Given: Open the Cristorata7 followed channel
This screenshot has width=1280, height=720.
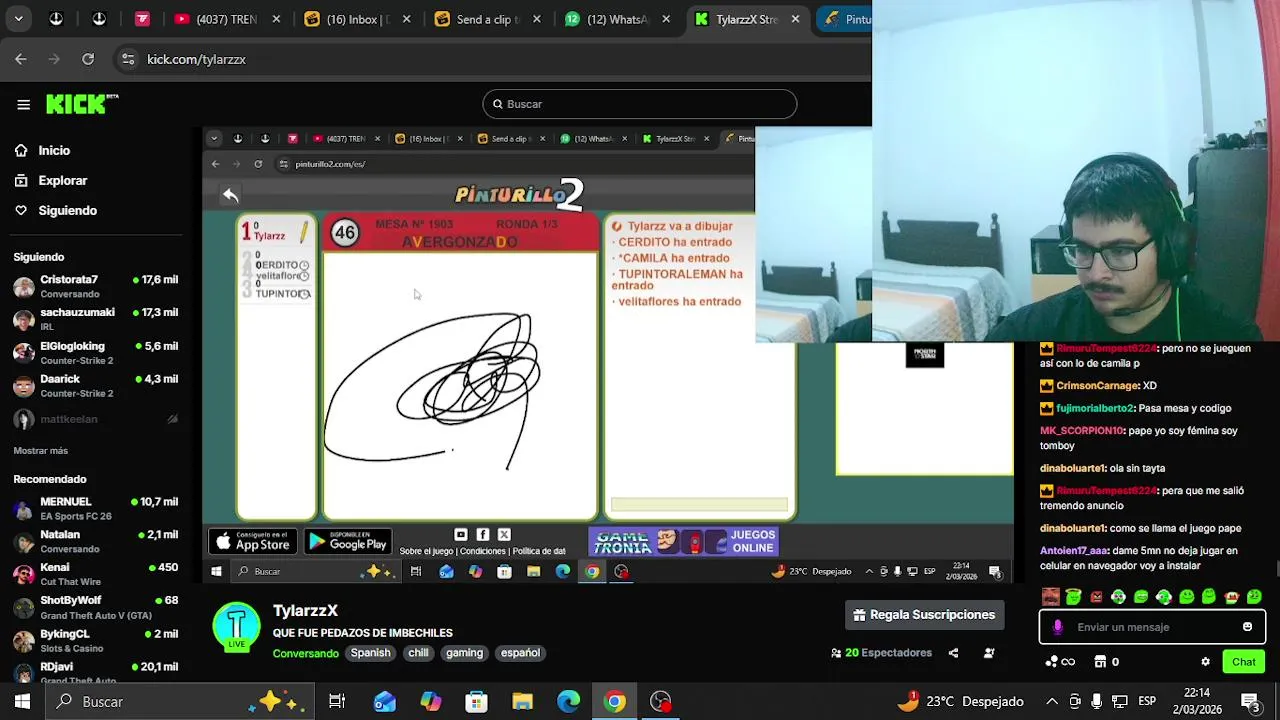Looking at the screenshot, I should point(96,286).
